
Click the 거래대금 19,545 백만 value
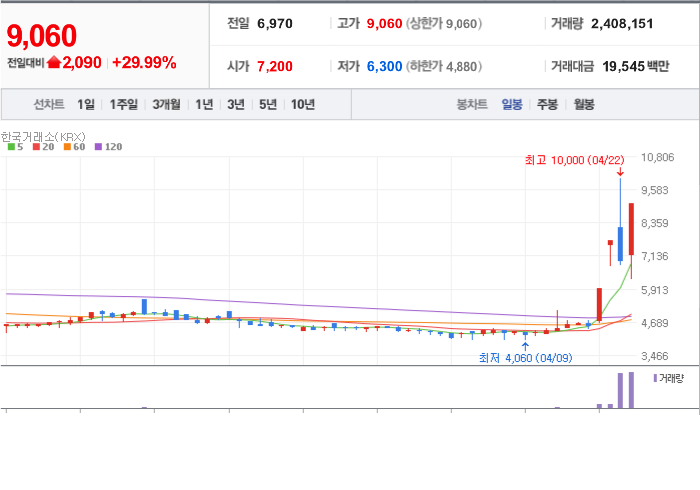point(636,66)
